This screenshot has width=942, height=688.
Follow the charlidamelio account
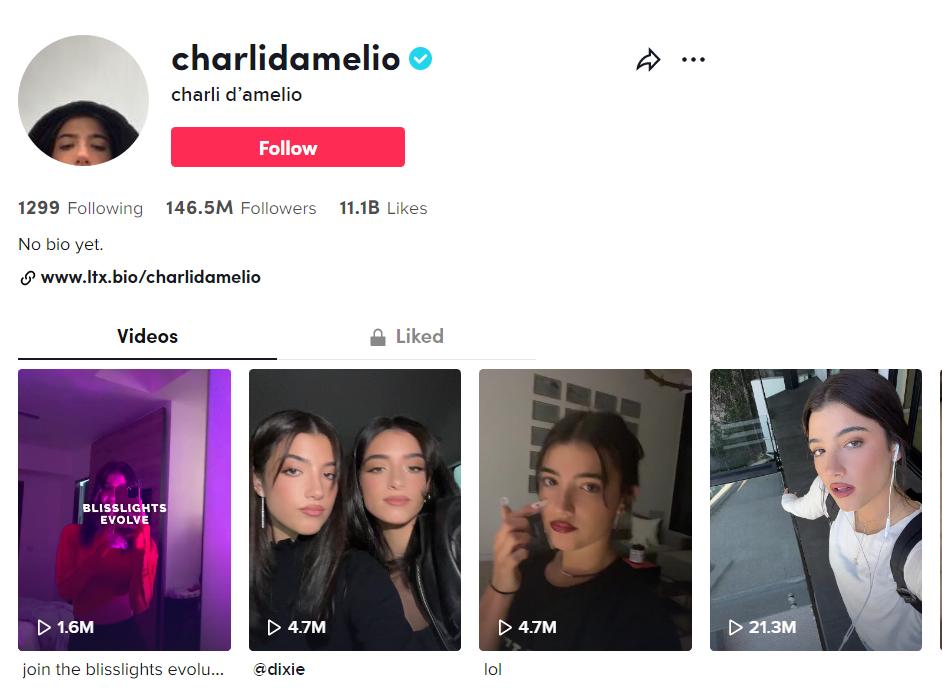coord(288,147)
